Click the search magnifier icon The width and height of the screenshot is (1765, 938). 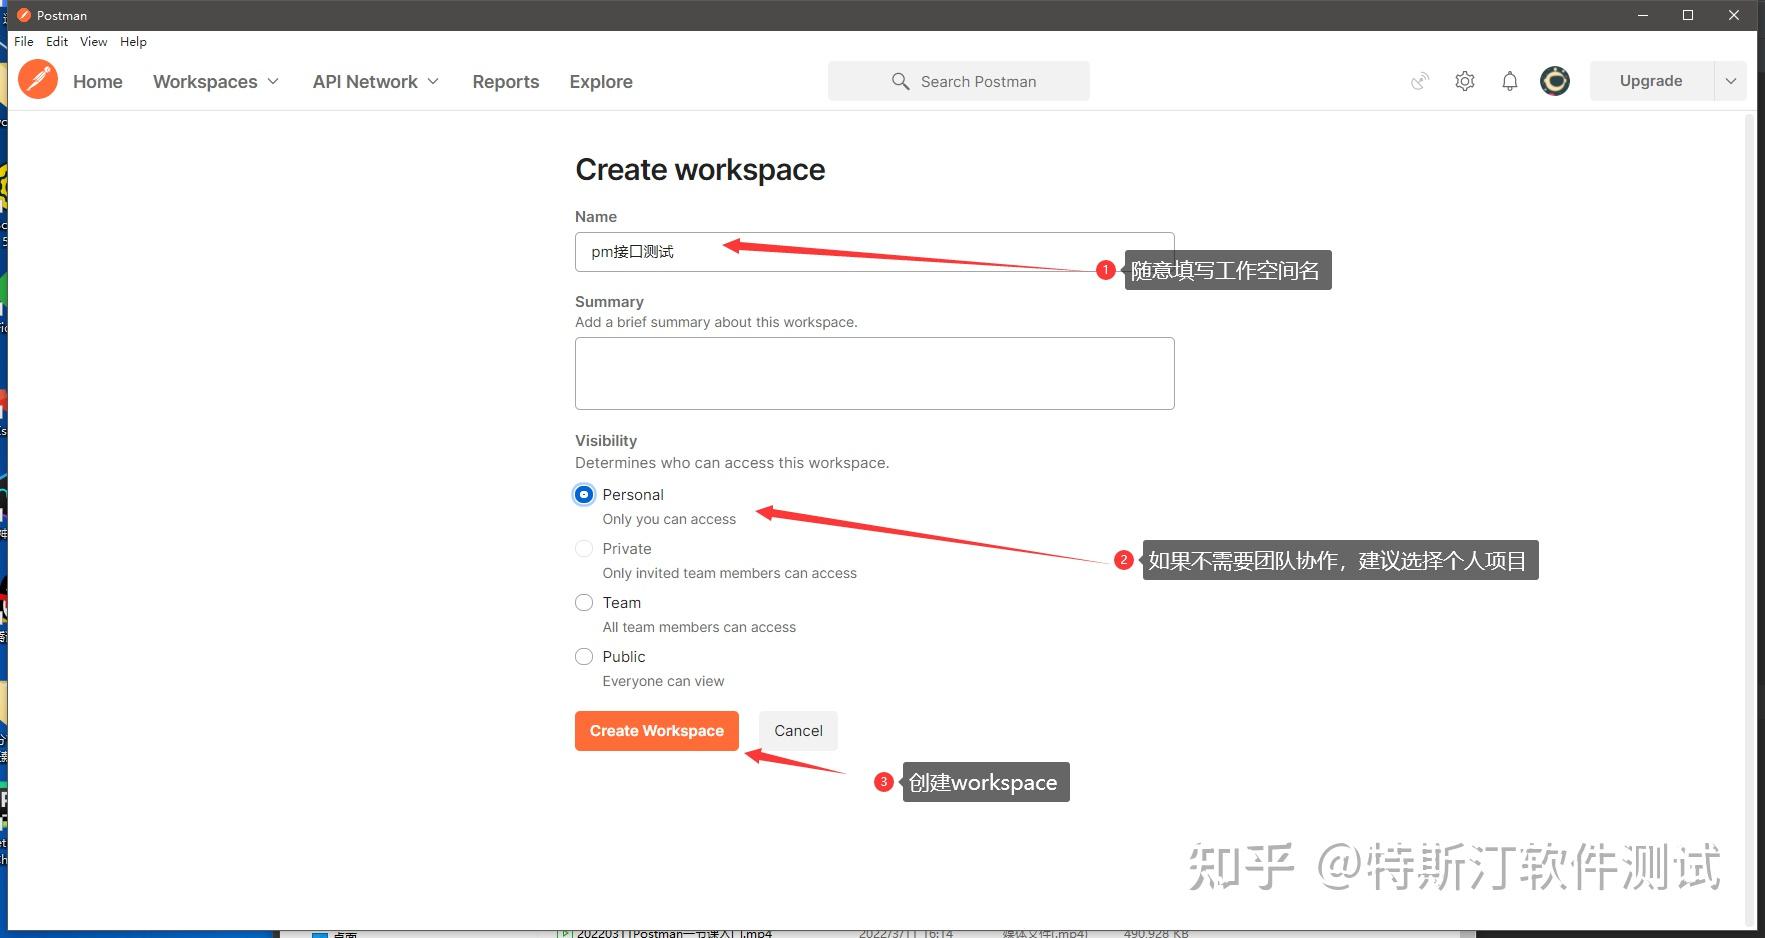point(900,81)
